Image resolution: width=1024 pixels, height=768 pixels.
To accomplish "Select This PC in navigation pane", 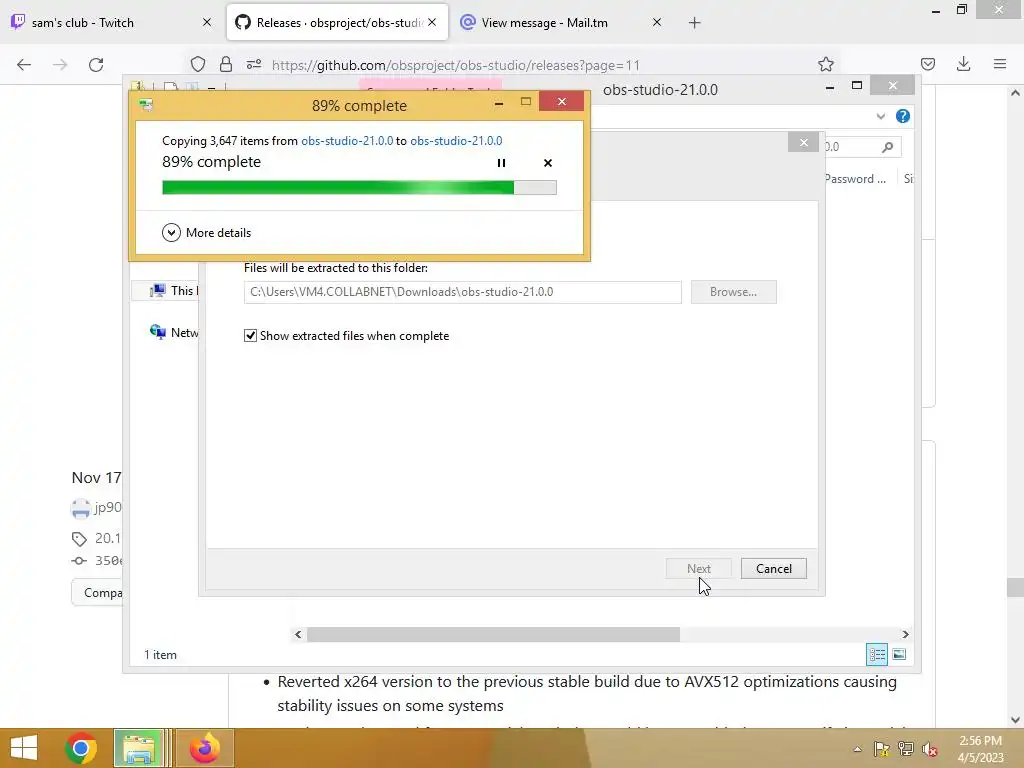I will [174, 291].
